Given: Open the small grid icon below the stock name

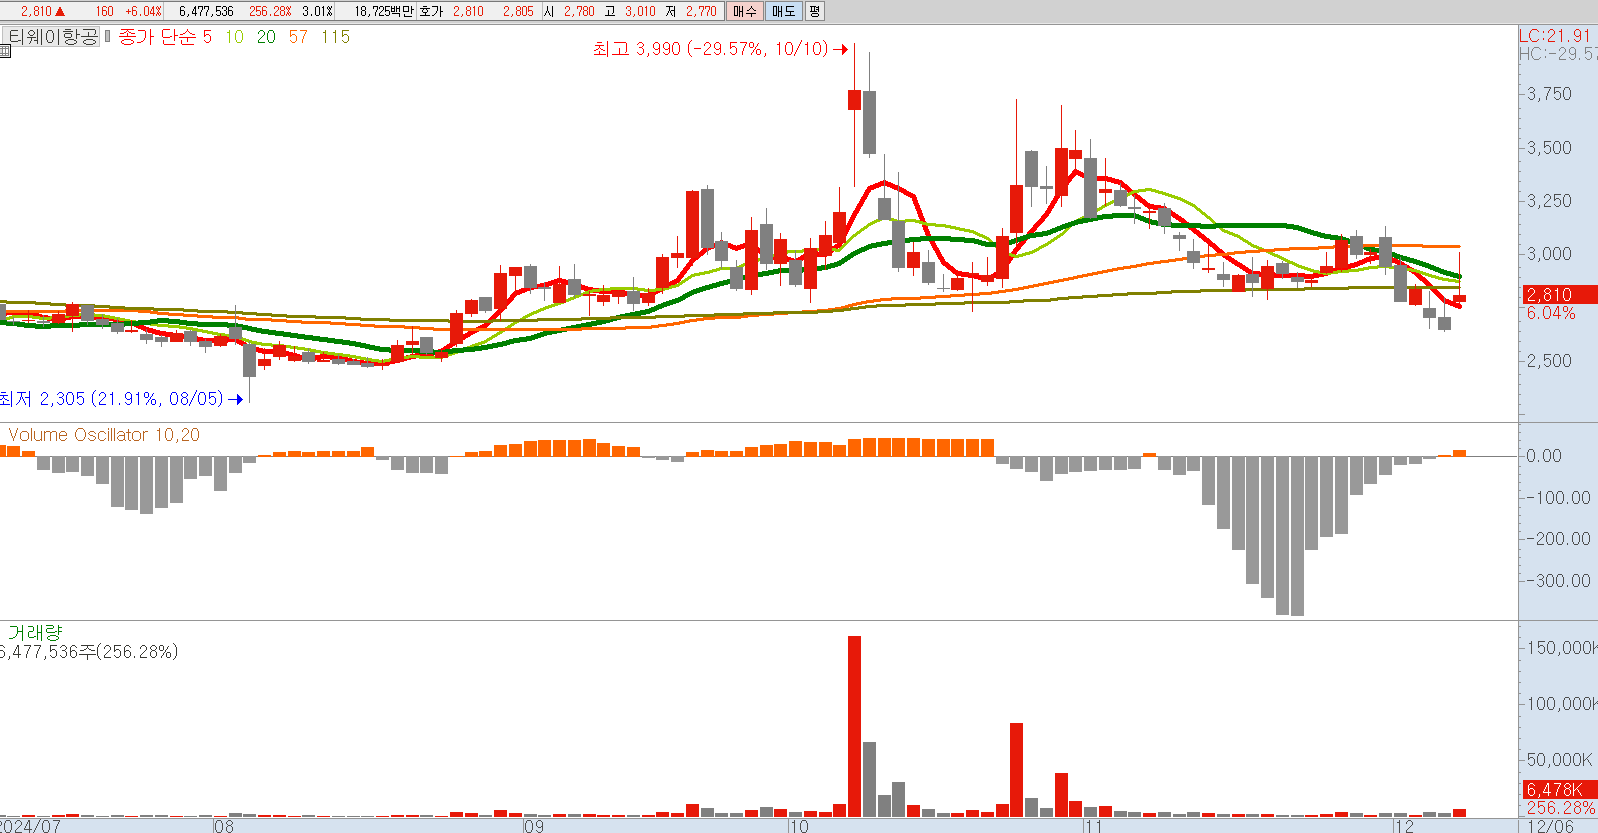Looking at the screenshot, I should click(x=5, y=52).
